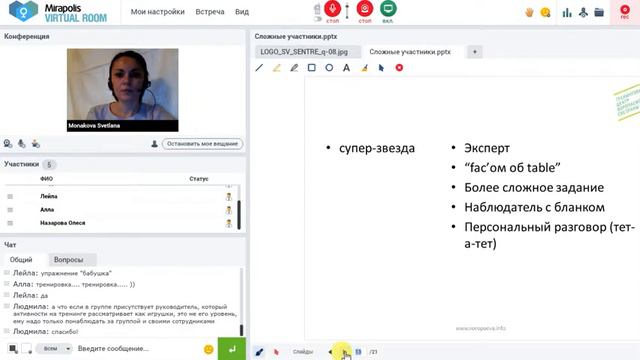
Task: Stop the webcam broadcast
Action: [x=364, y=9]
